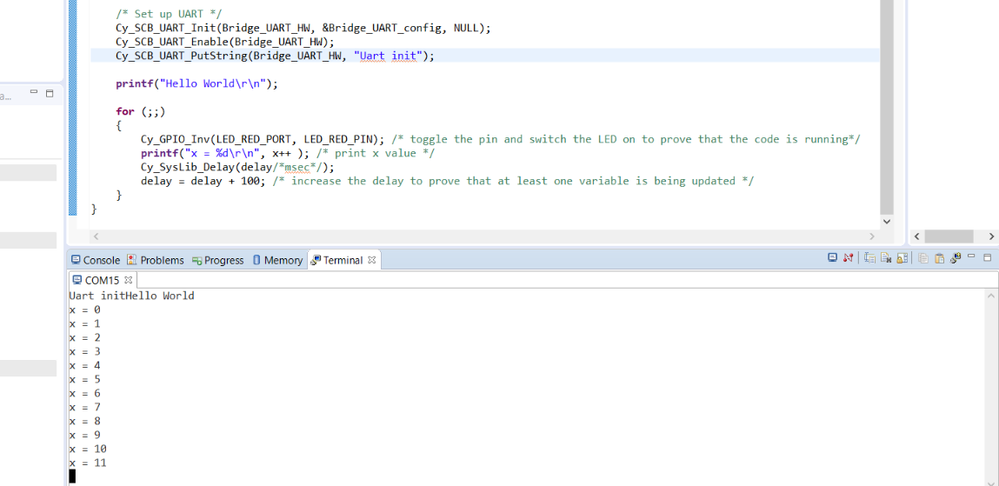This screenshot has width=999, height=486.
Task: Switch to the Problems tab
Action: (x=155, y=260)
